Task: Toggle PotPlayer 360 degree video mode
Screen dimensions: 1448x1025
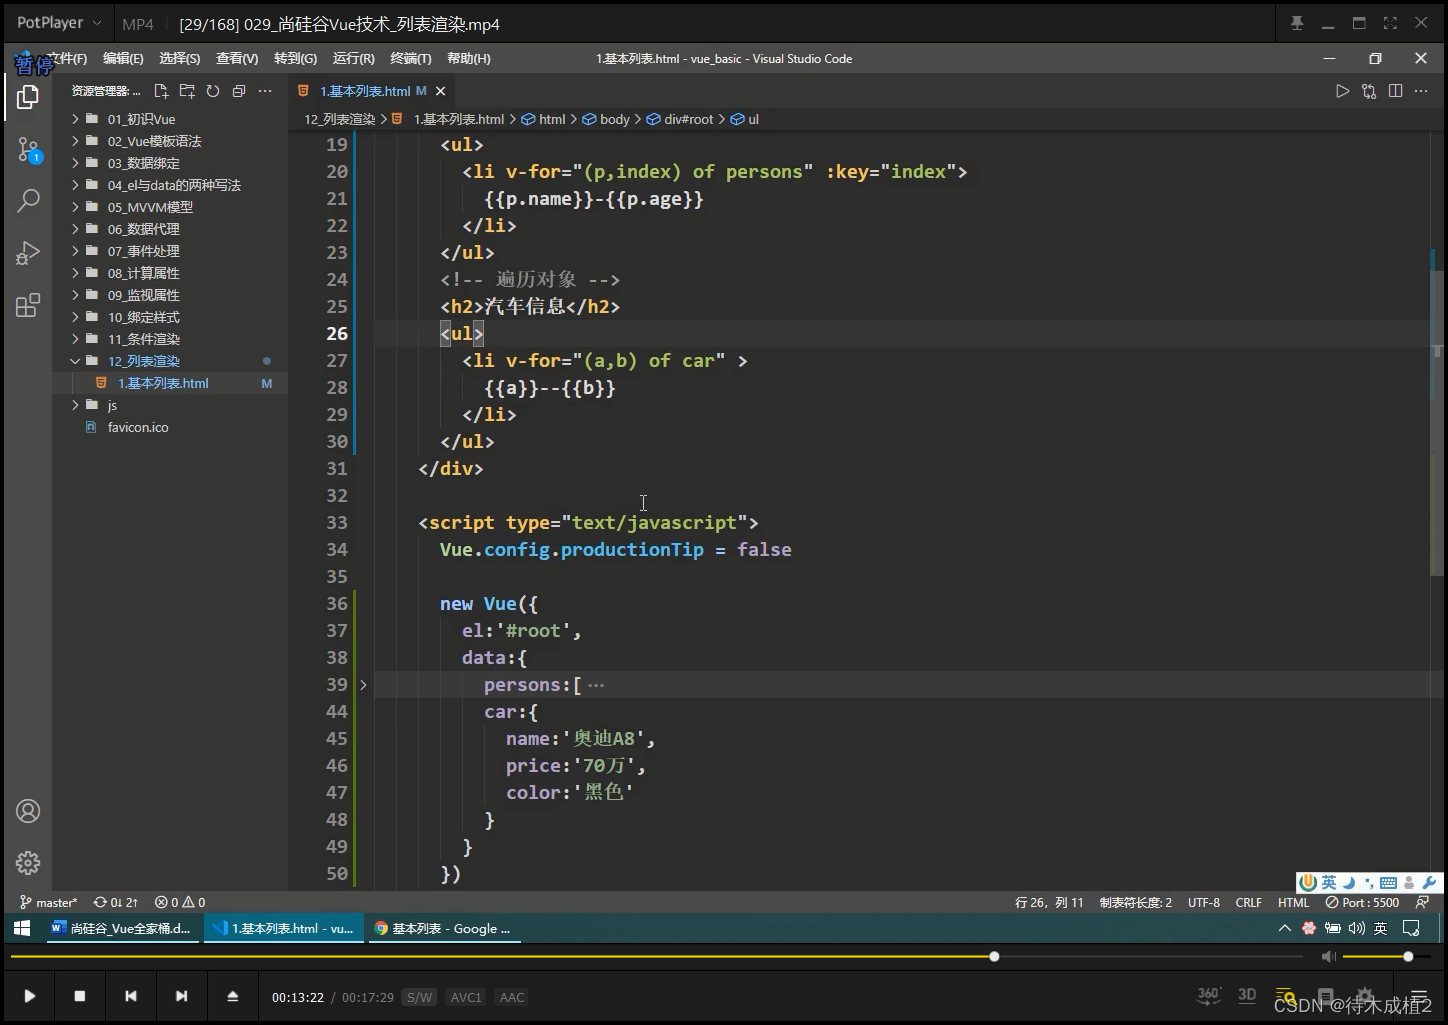Action: pos(1209,995)
